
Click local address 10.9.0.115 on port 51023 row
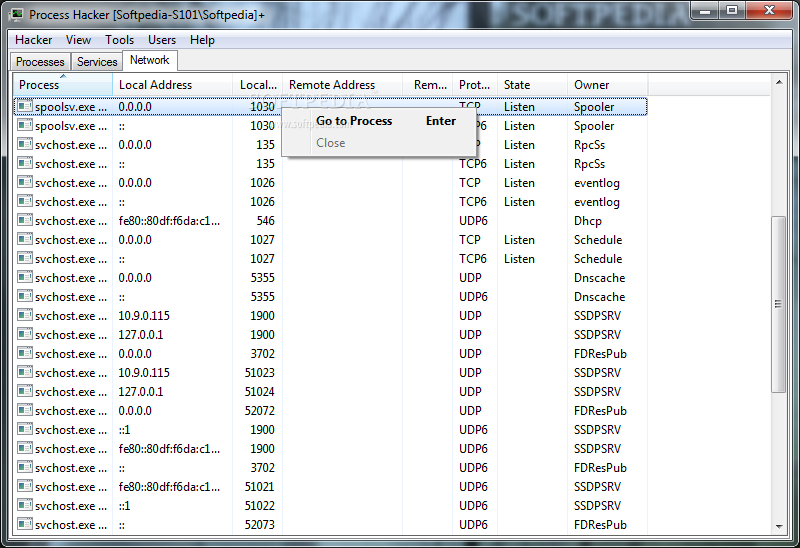point(144,373)
